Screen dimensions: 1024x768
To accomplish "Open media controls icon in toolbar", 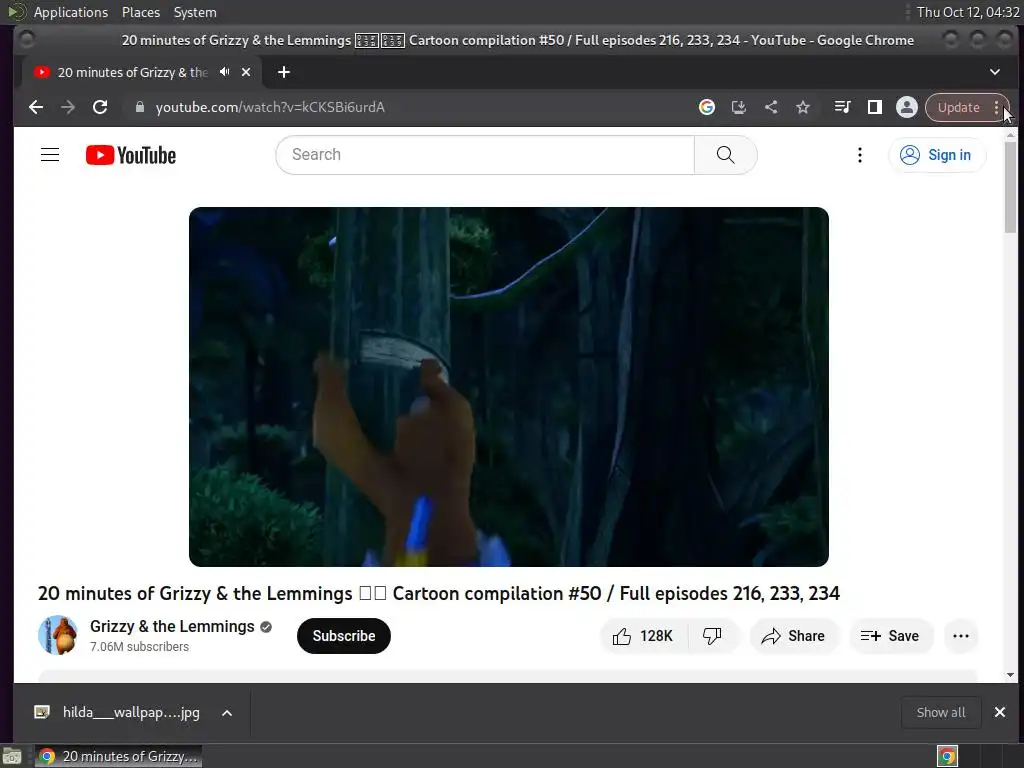I will pos(842,107).
